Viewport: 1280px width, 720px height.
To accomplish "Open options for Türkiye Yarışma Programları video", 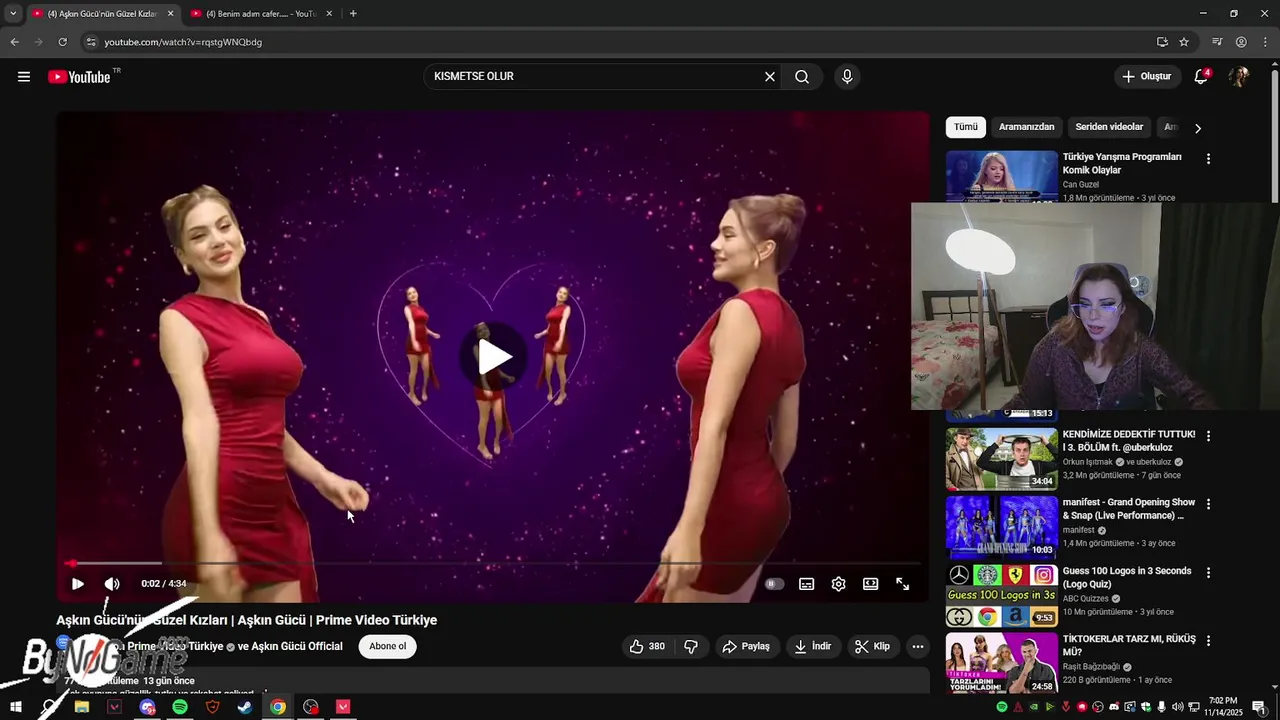I will click(x=1208, y=159).
